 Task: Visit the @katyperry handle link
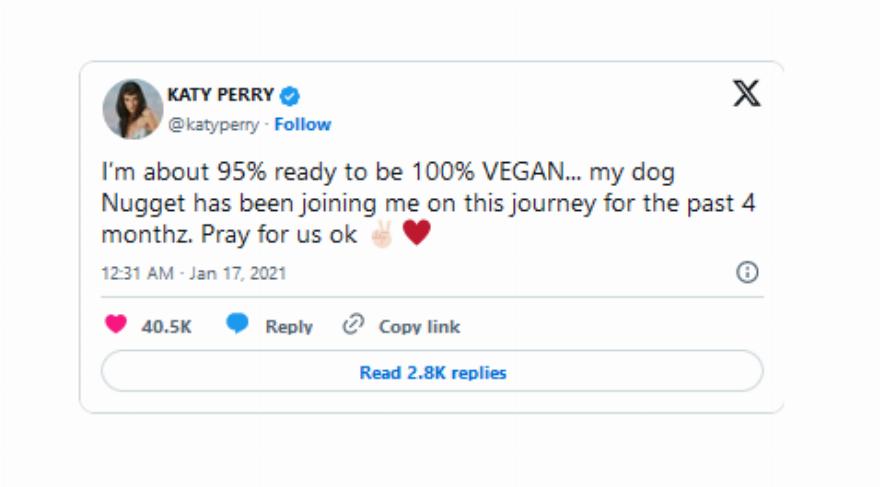213,125
